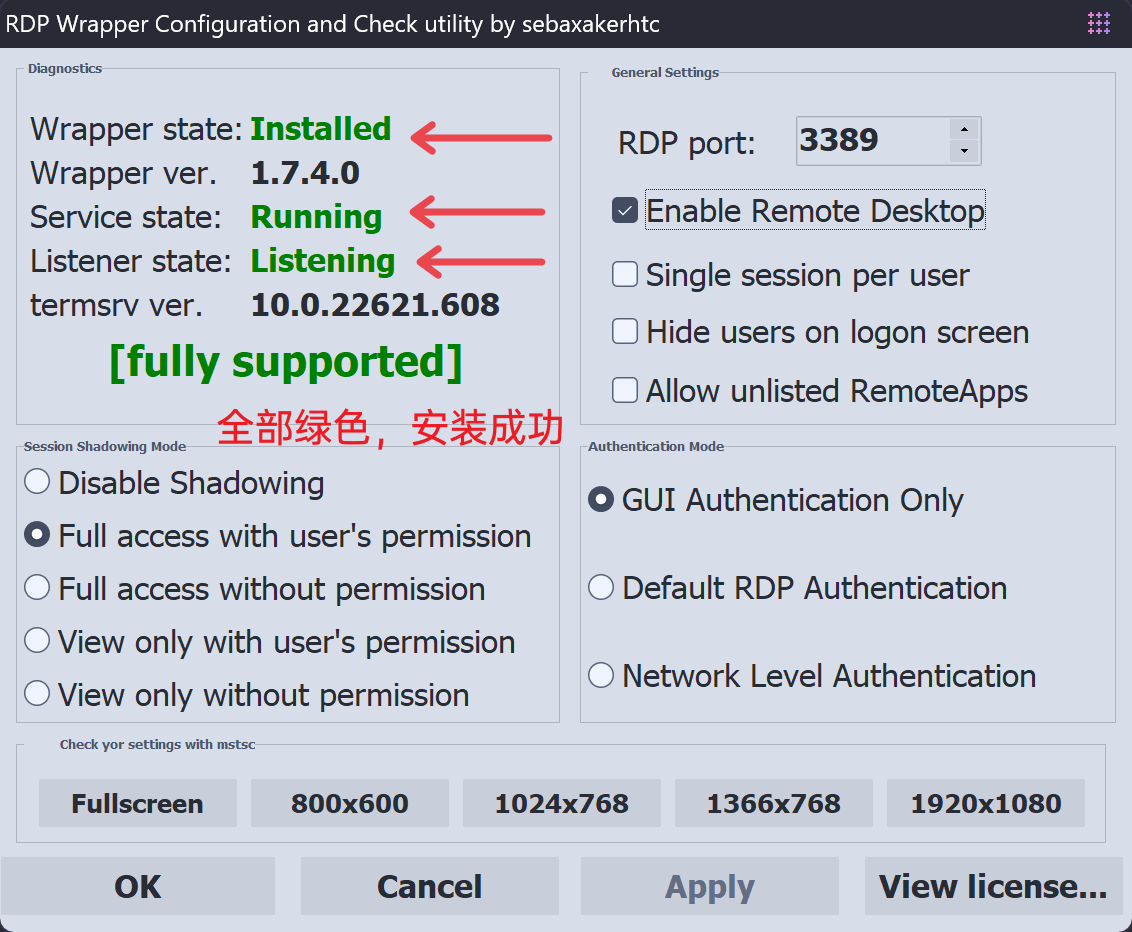Screen dimensions: 1132x932
Task: Open View license dialog
Action: click(x=993, y=887)
